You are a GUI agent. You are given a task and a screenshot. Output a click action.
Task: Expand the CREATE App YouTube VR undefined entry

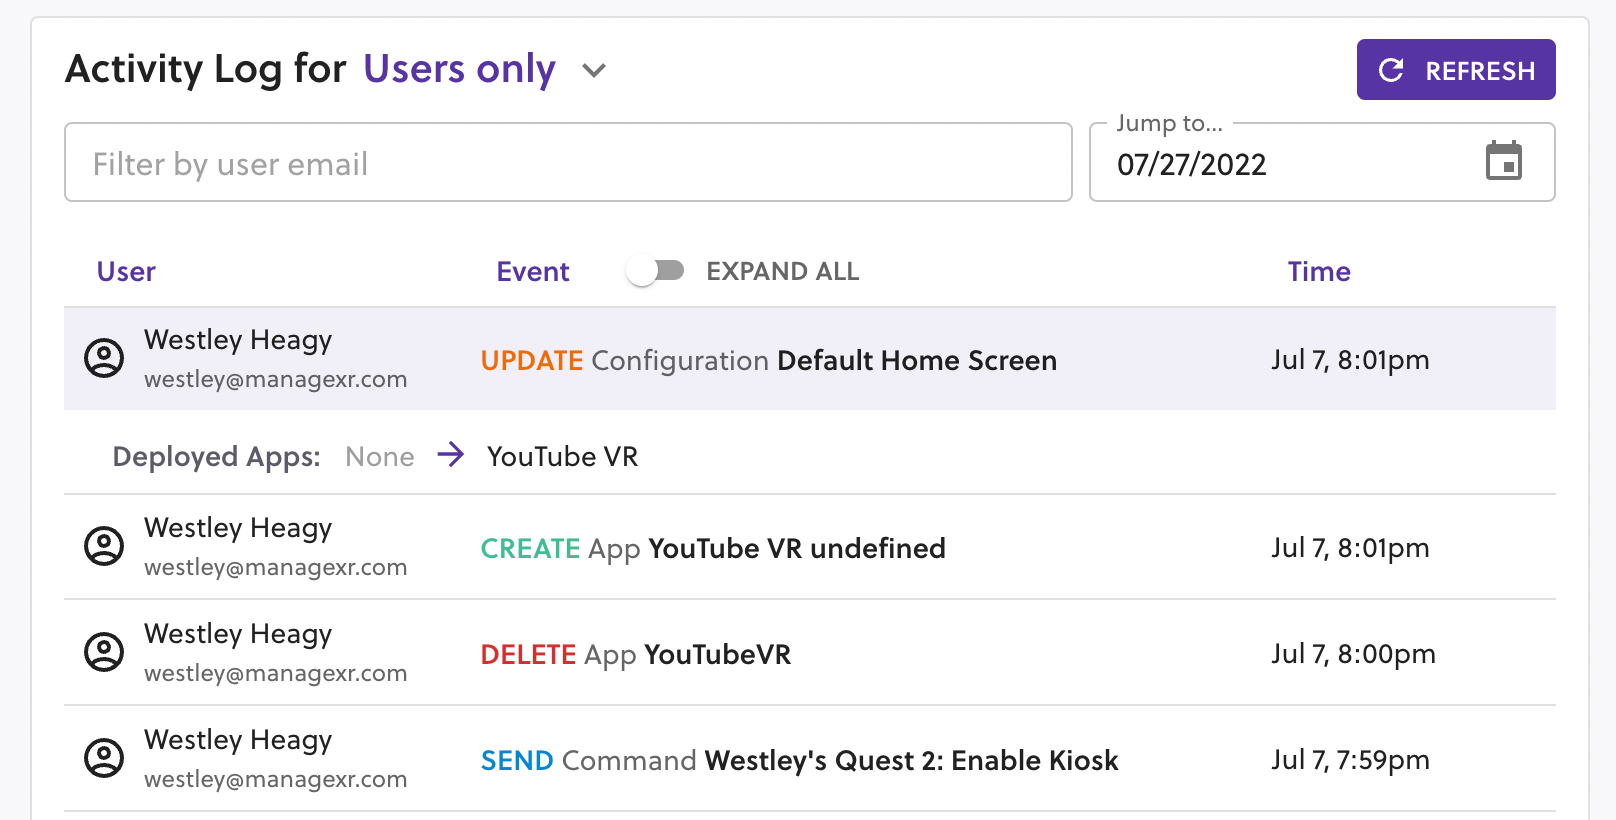(x=713, y=548)
